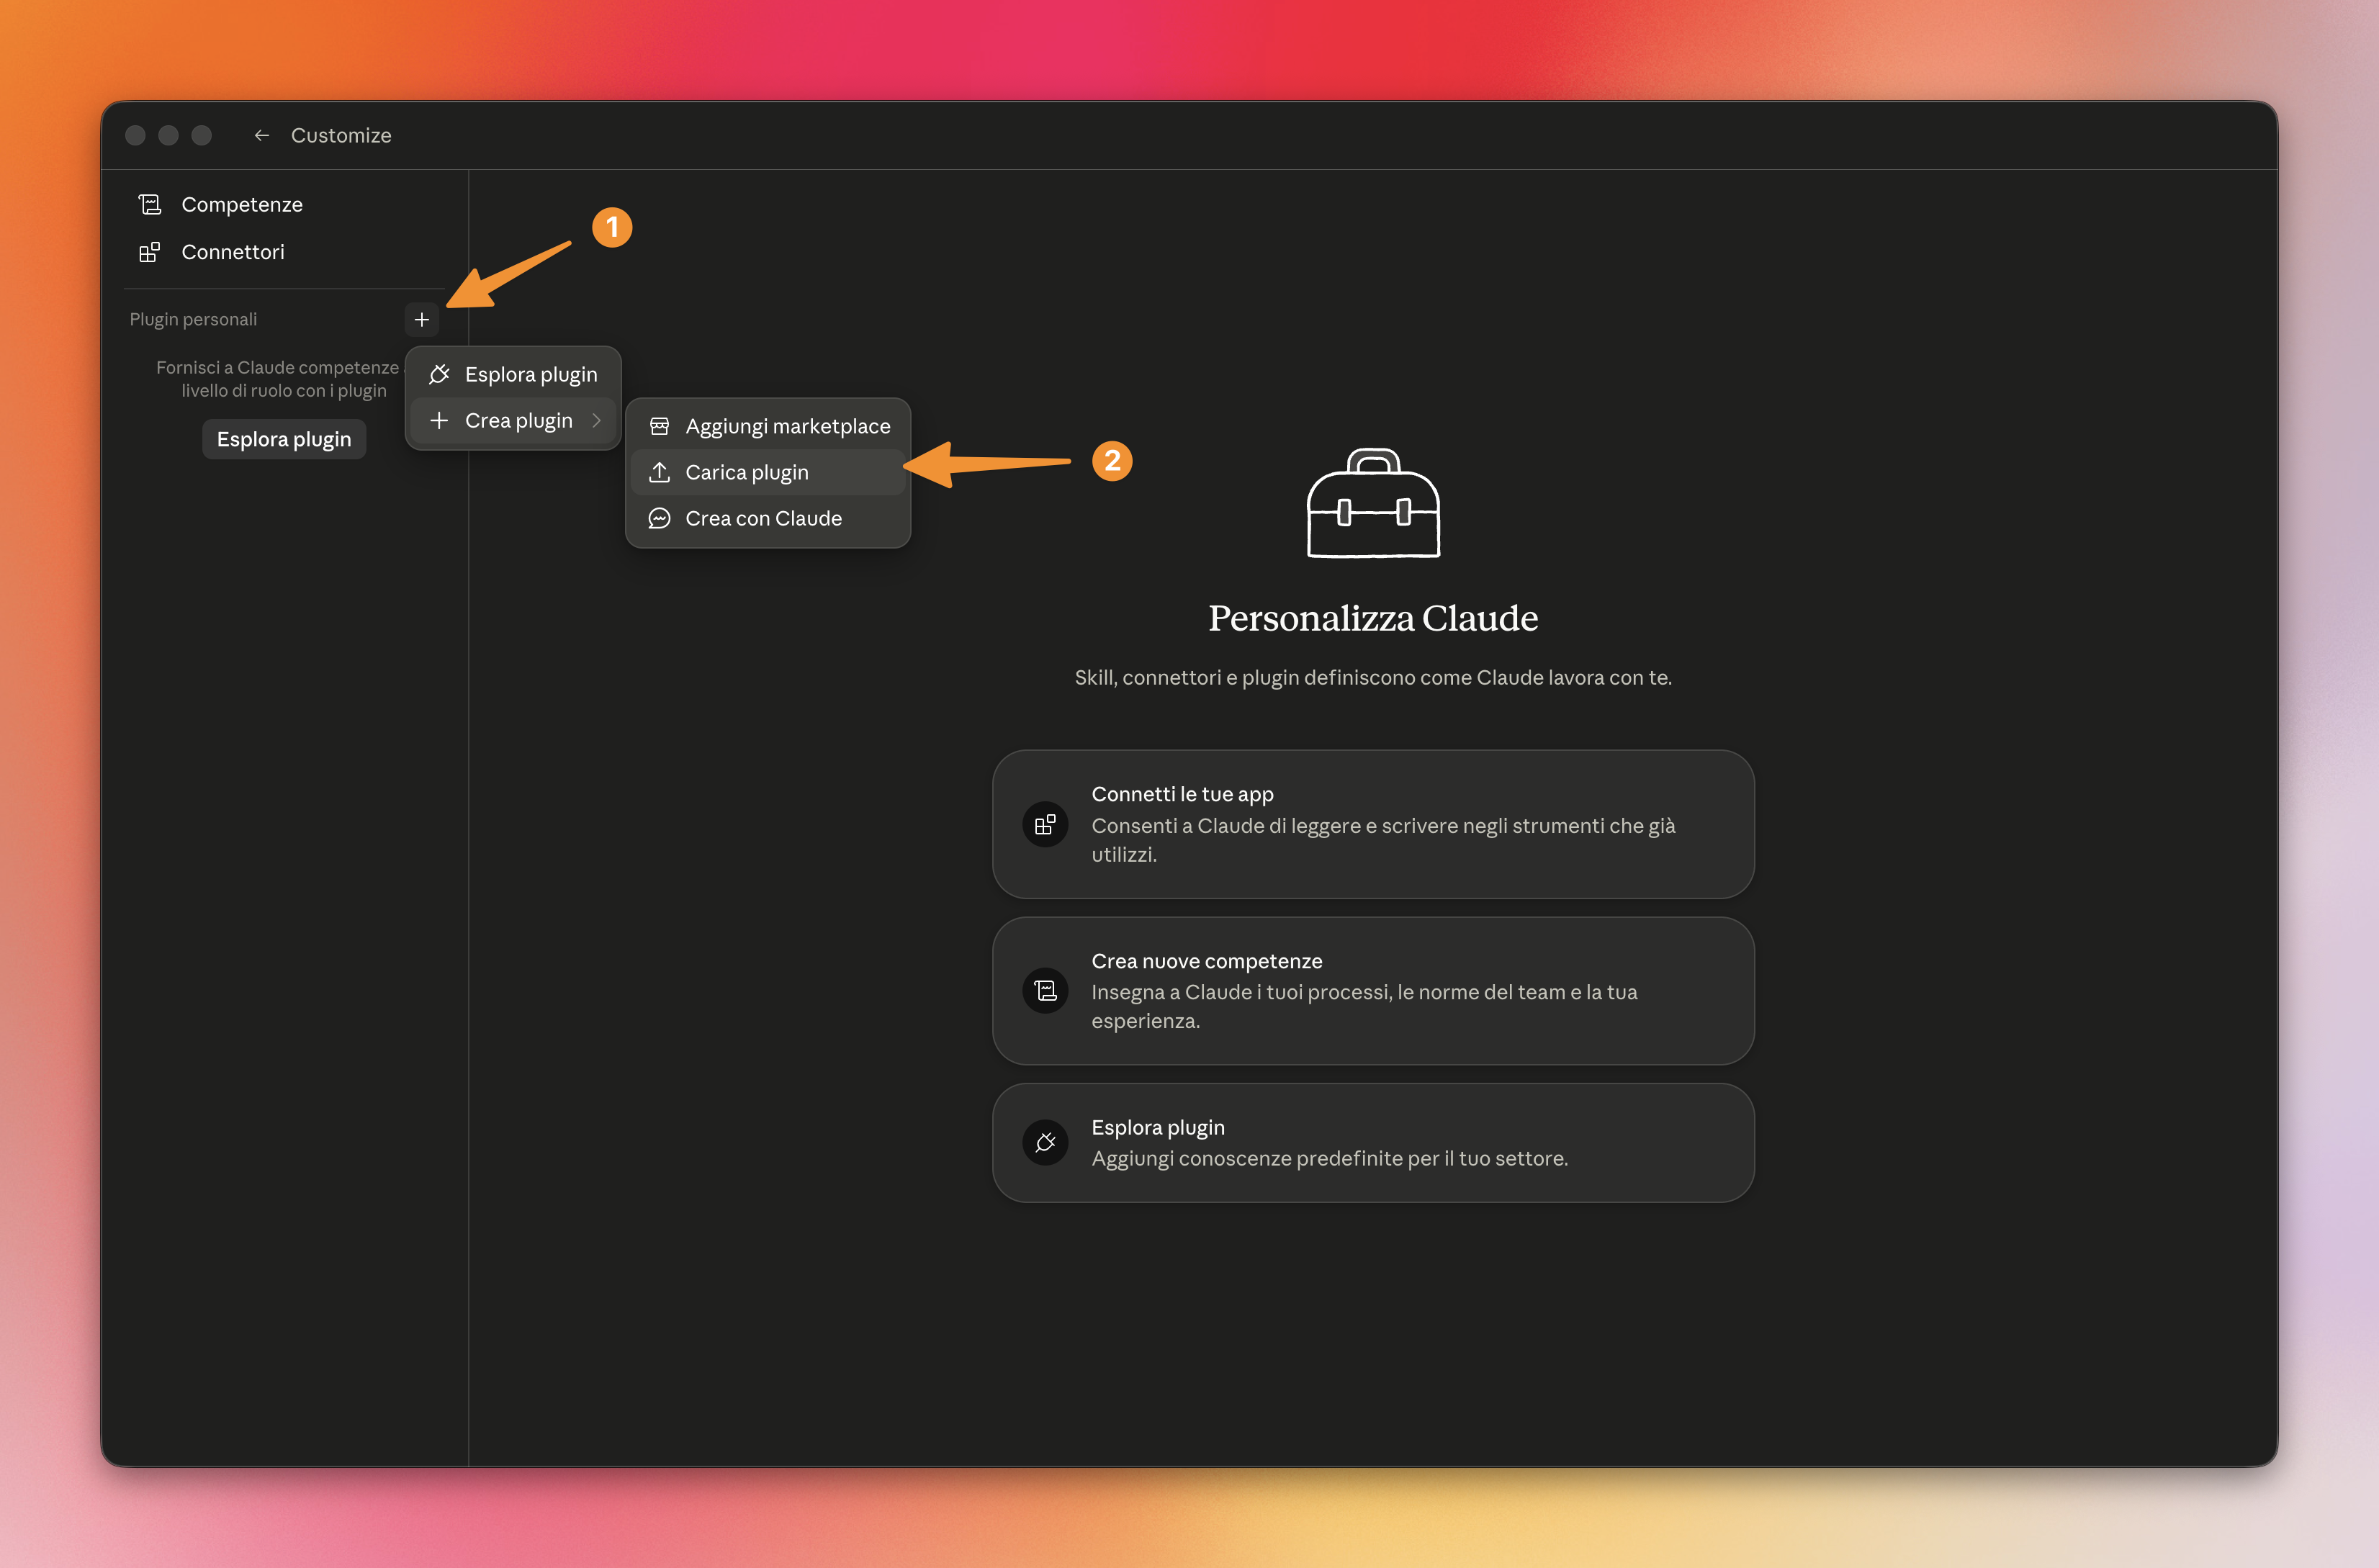
Task: Click the Connettori blocks icon in sidebar
Action: (150, 252)
